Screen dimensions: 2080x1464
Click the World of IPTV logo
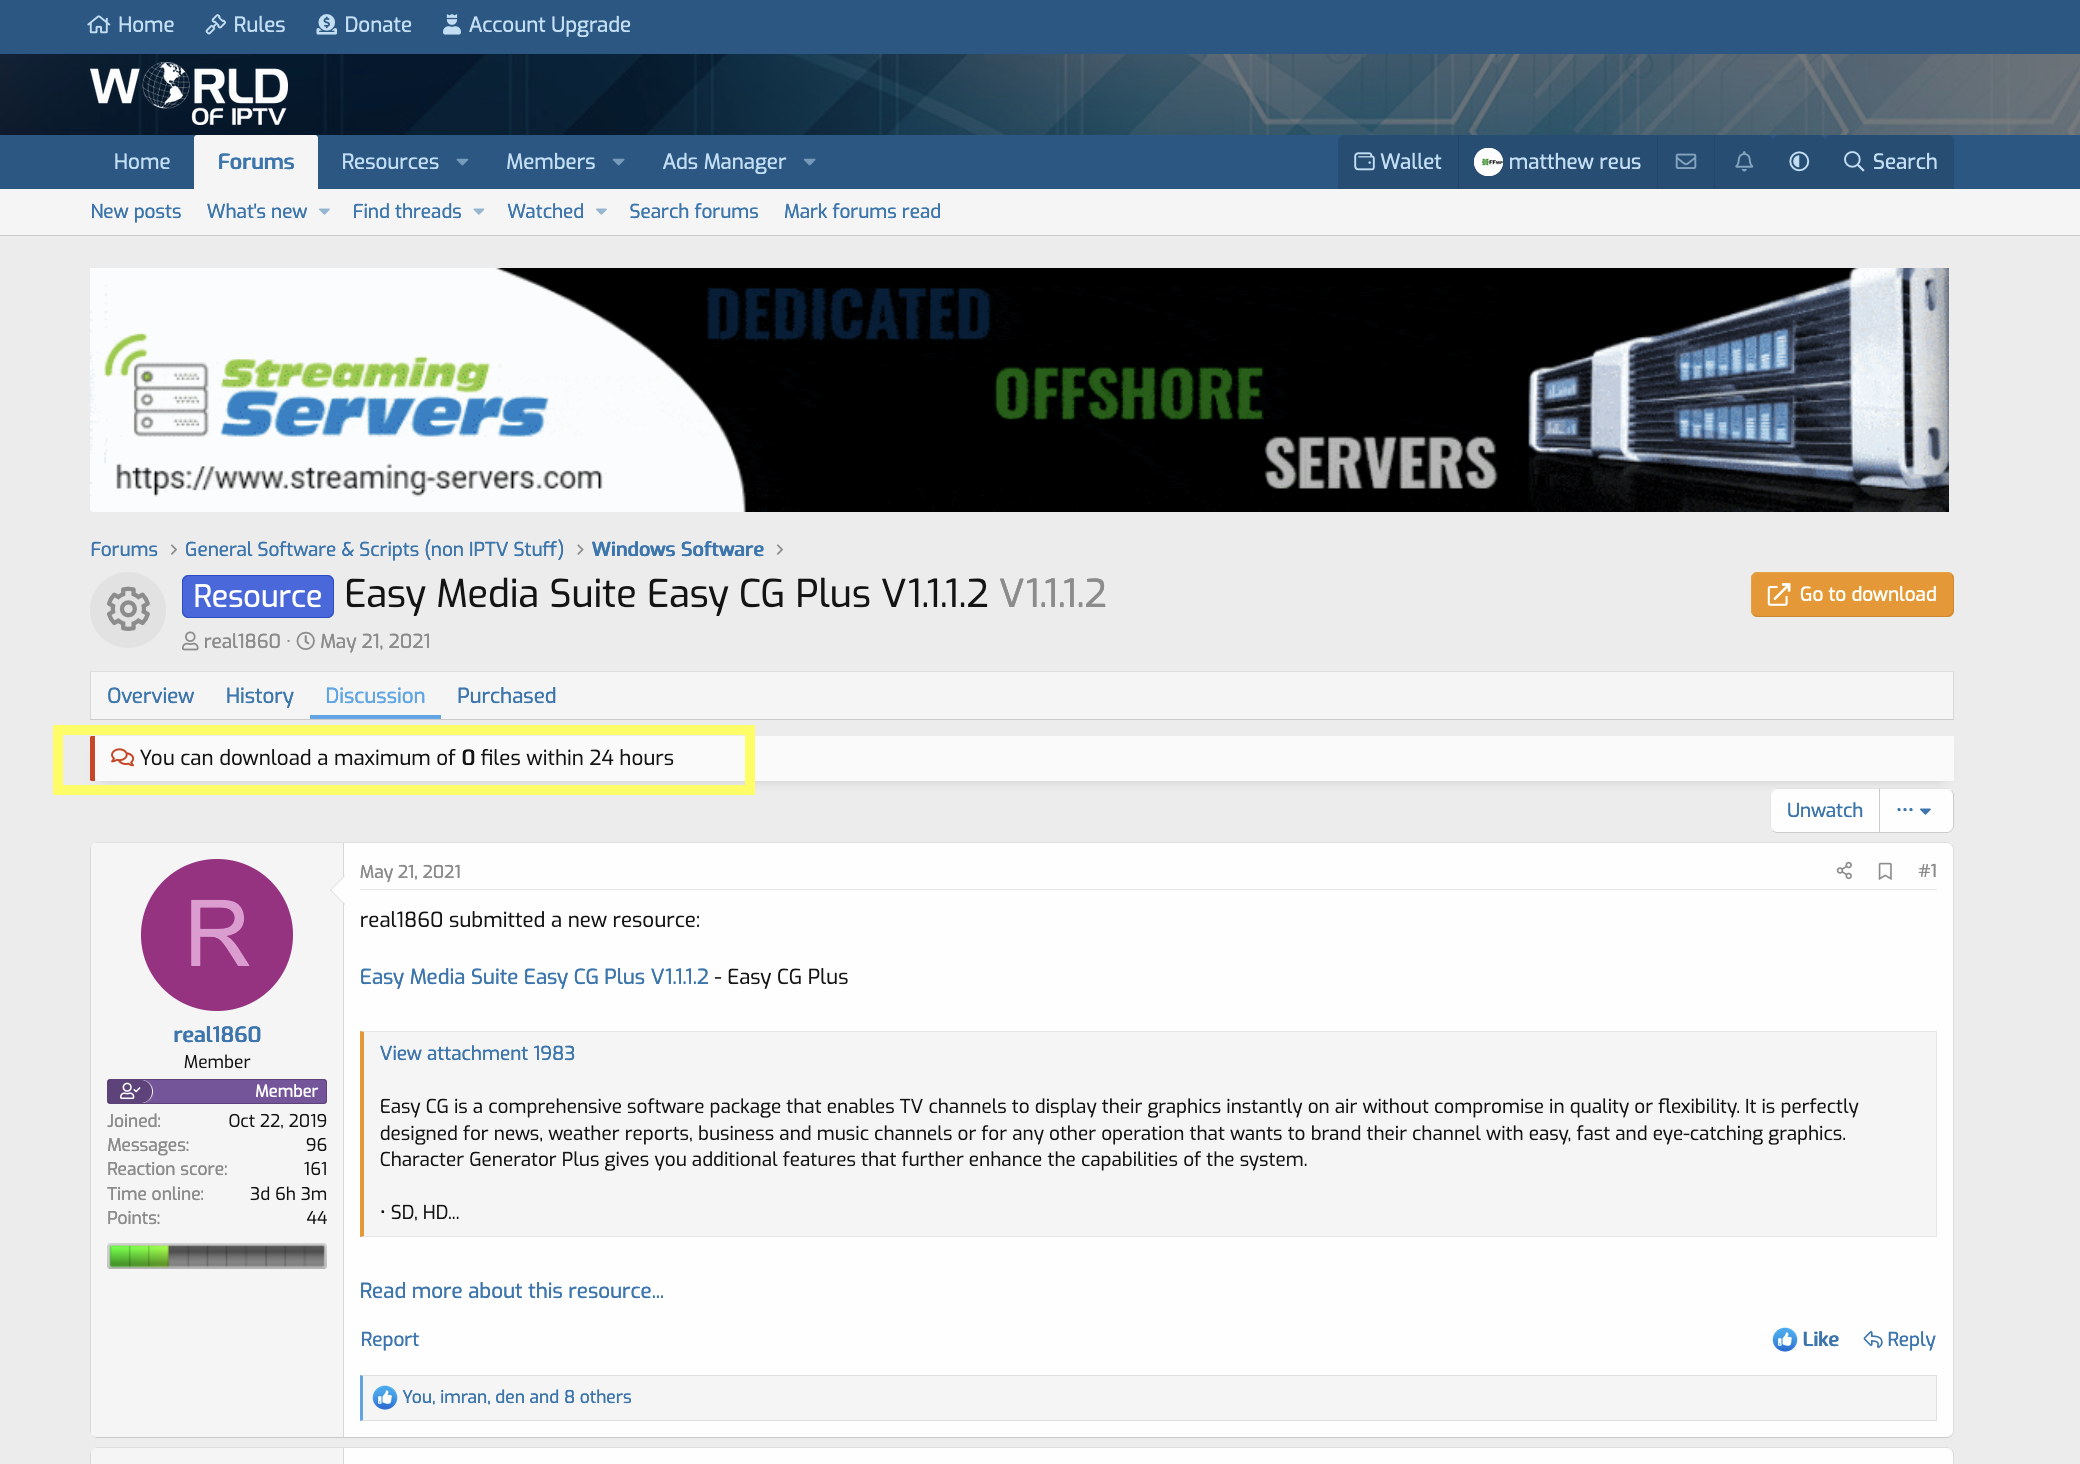[190, 95]
